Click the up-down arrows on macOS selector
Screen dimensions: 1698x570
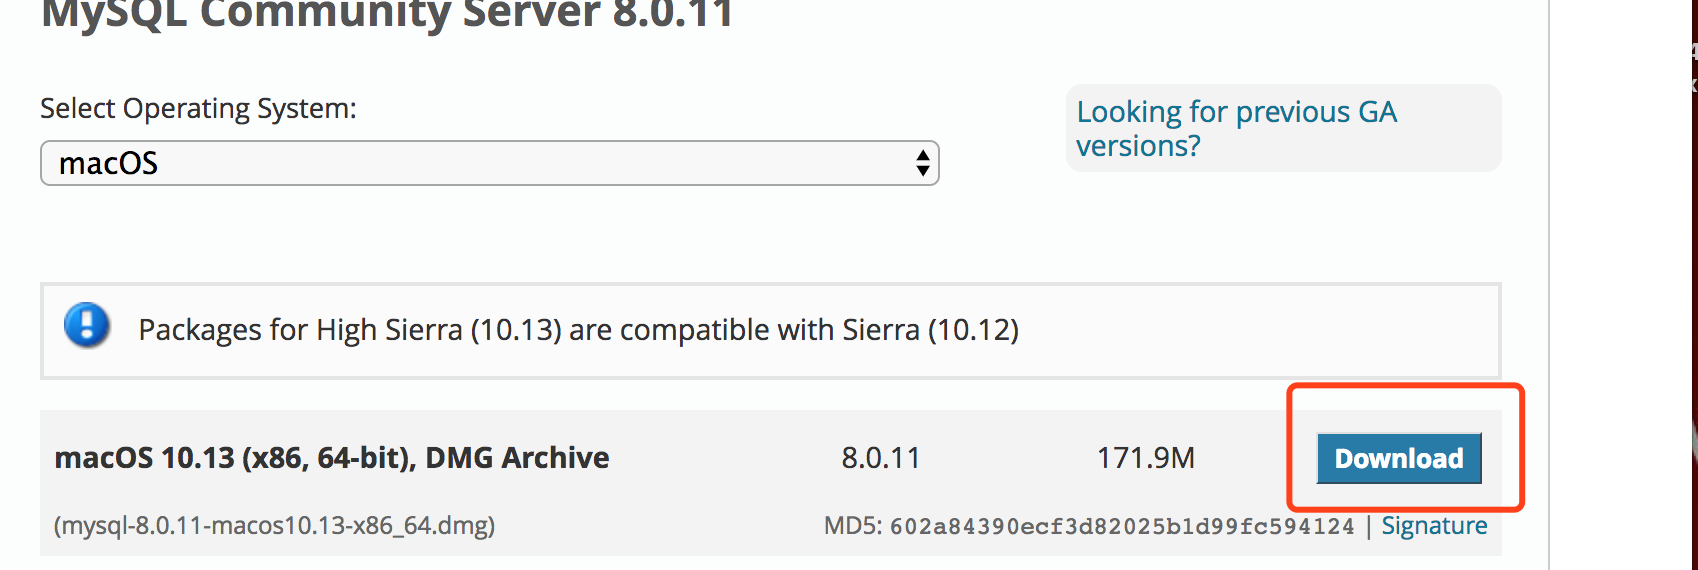click(923, 163)
